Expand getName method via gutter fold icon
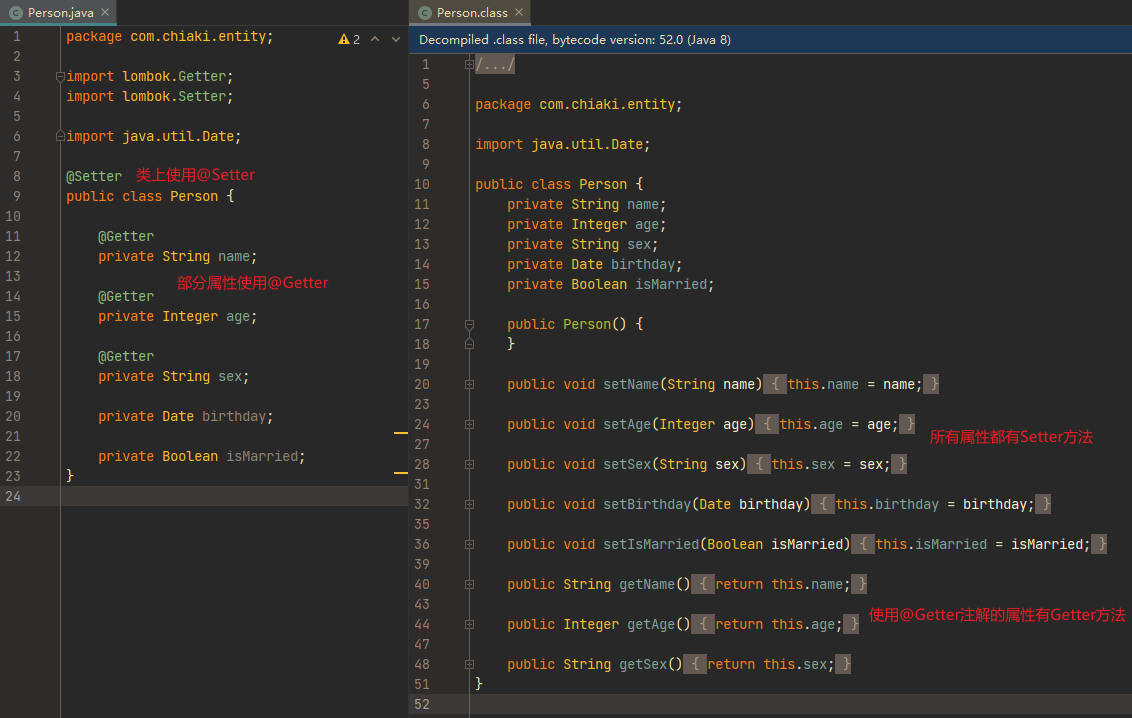 (x=469, y=585)
